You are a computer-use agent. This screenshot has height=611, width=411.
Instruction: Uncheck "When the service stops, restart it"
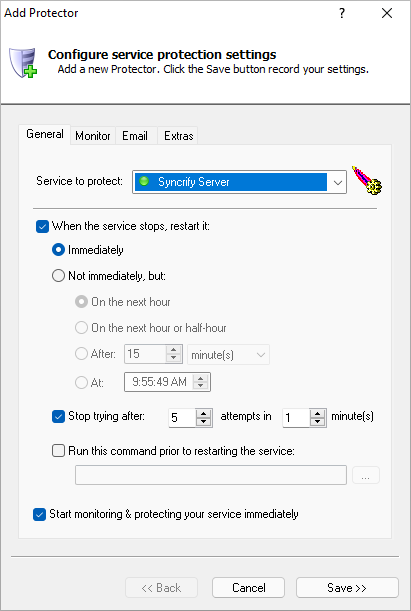[x=42, y=226]
